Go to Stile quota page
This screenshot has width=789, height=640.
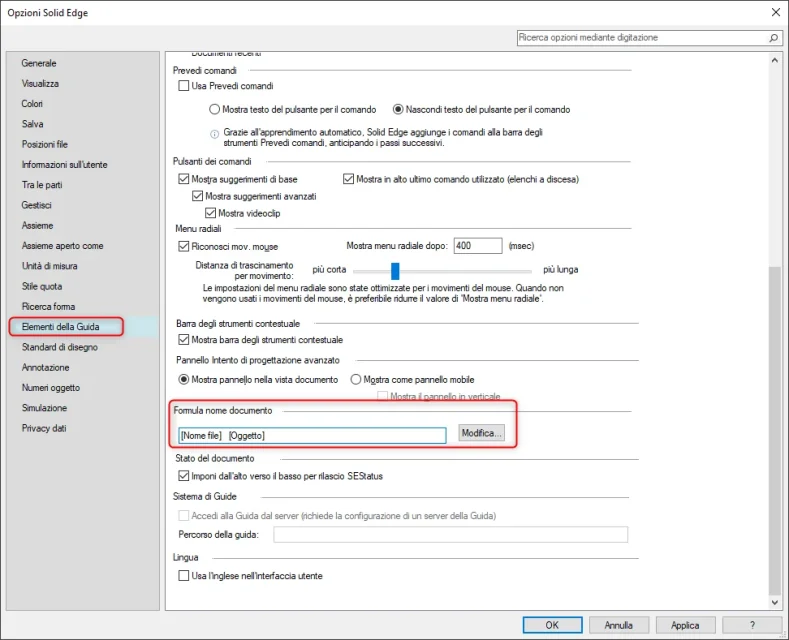42,286
